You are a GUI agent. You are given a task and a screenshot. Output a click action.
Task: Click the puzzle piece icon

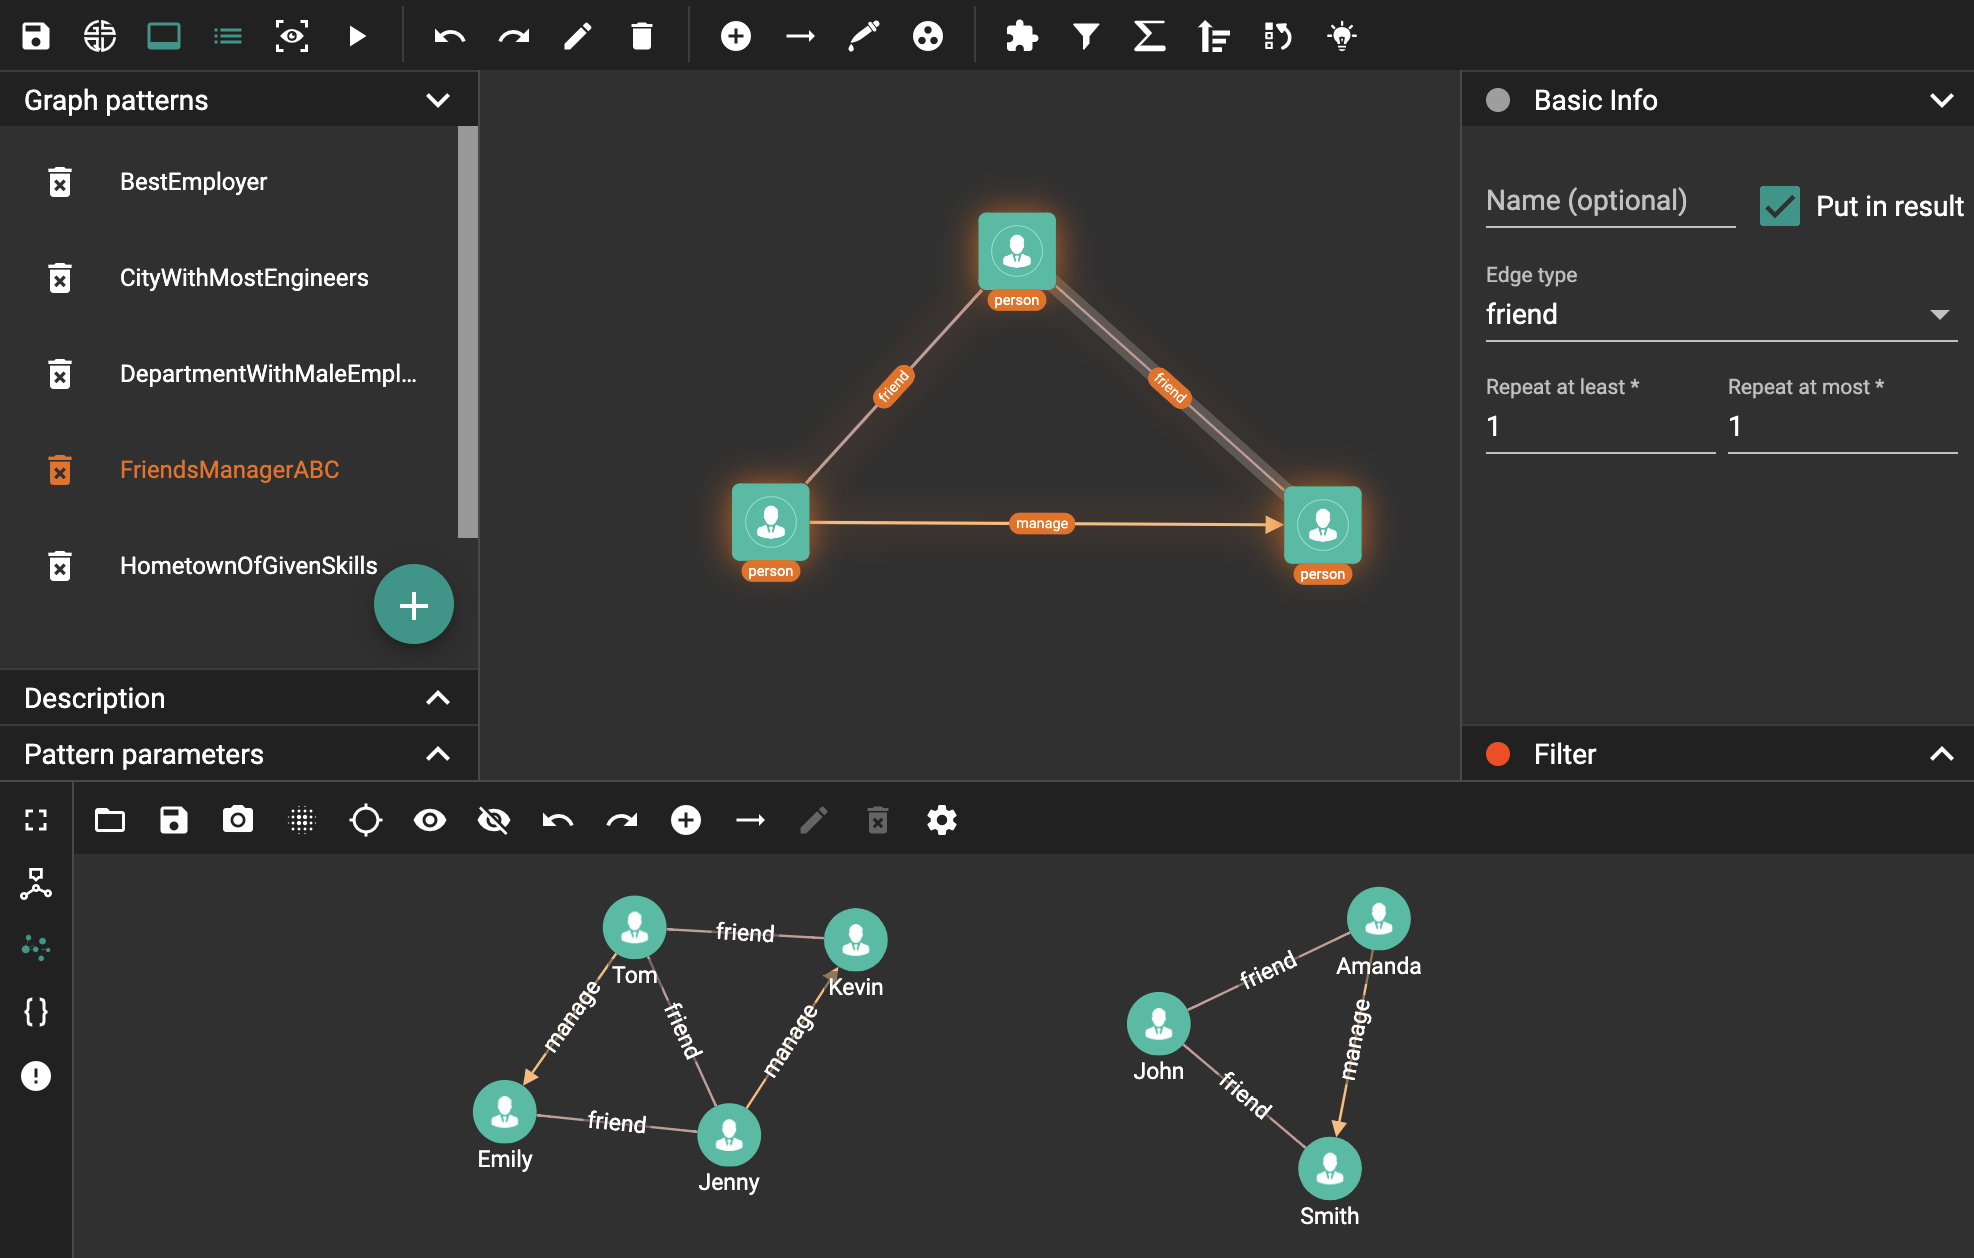[x=1021, y=37]
